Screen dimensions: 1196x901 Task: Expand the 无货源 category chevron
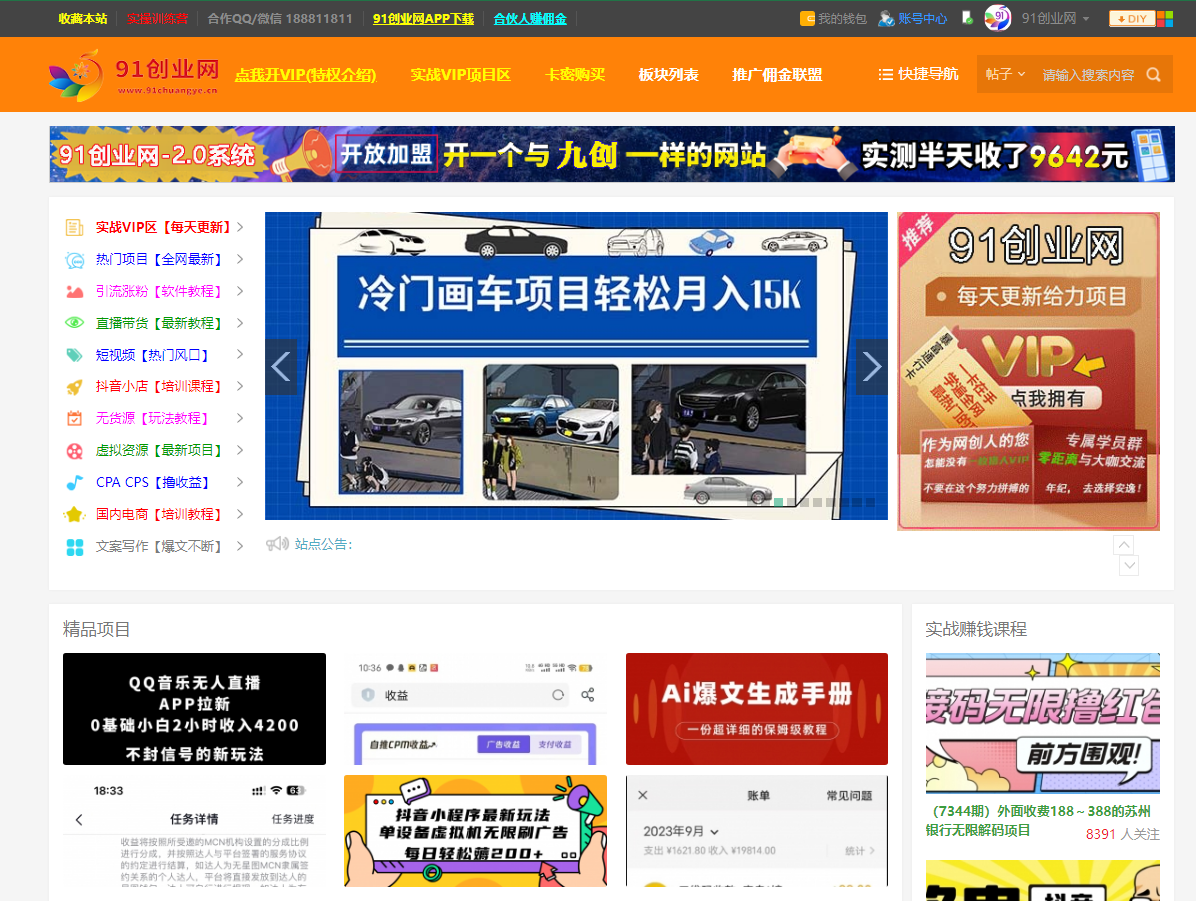click(x=240, y=418)
